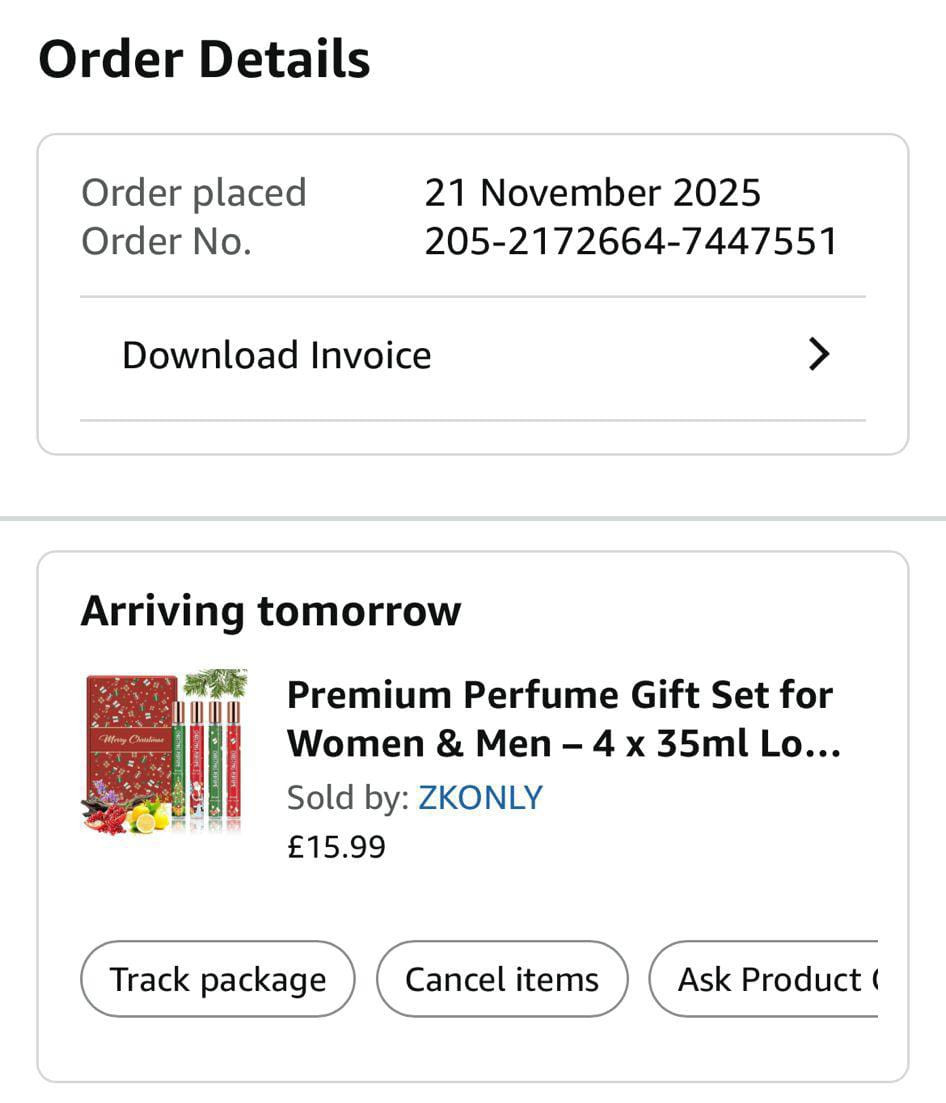Click the Order Details page heading
This screenshot has width=946, height=1103.
click(x=205, y=59)
